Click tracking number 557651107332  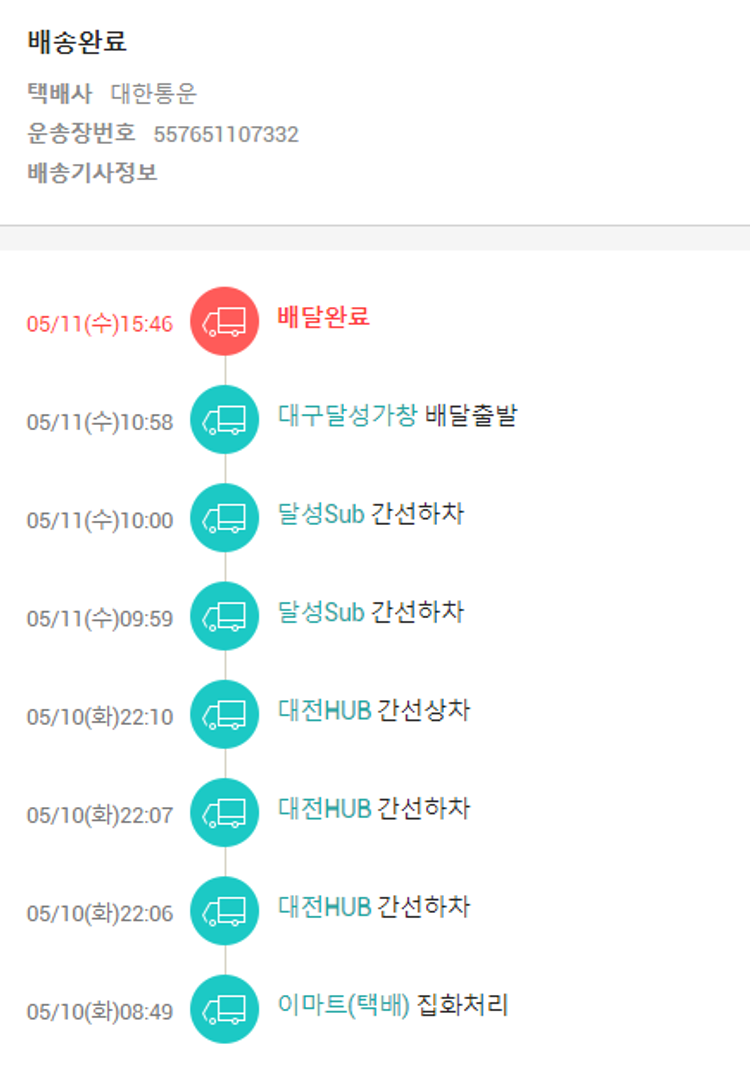click(226, 134)
